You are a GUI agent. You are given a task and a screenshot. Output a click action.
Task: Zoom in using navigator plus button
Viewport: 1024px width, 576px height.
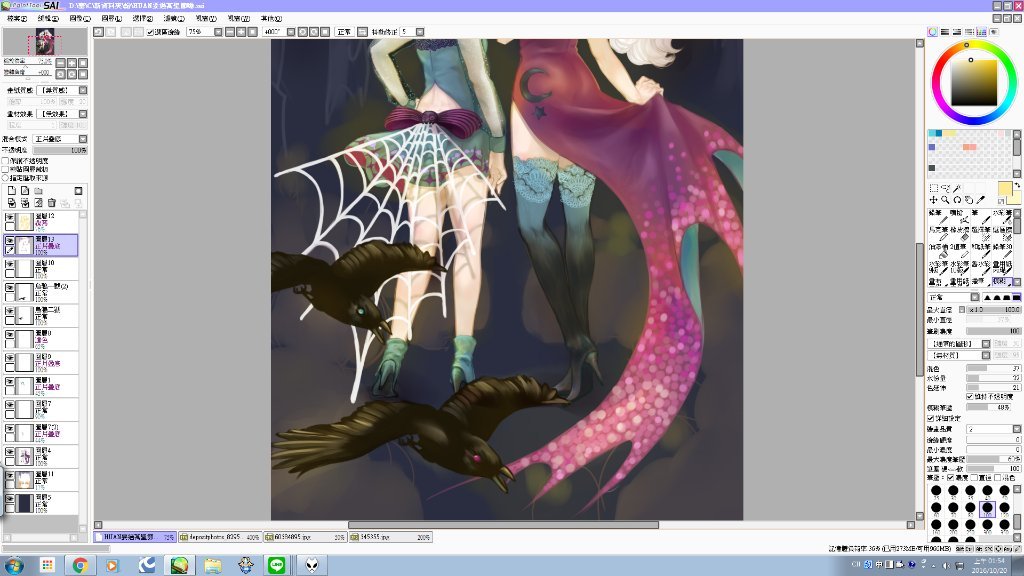point(72,63)
